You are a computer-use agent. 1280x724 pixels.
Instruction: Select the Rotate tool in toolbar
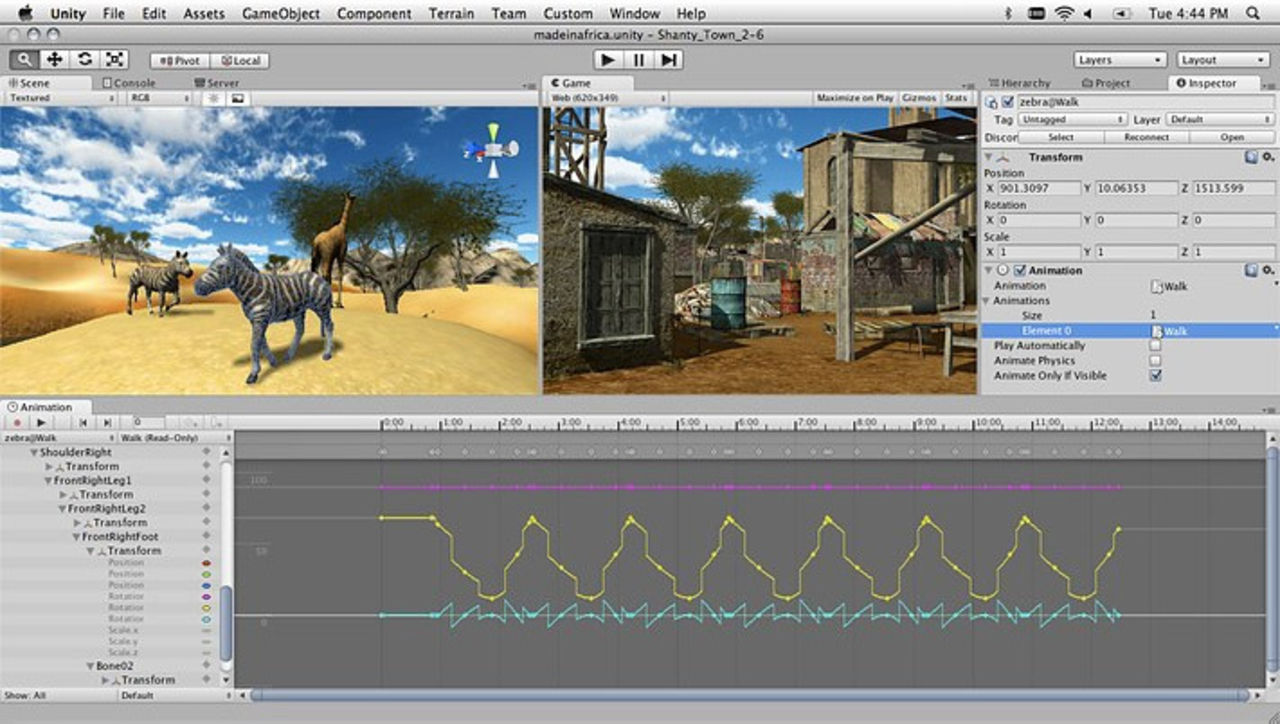(x=84, y=60)
